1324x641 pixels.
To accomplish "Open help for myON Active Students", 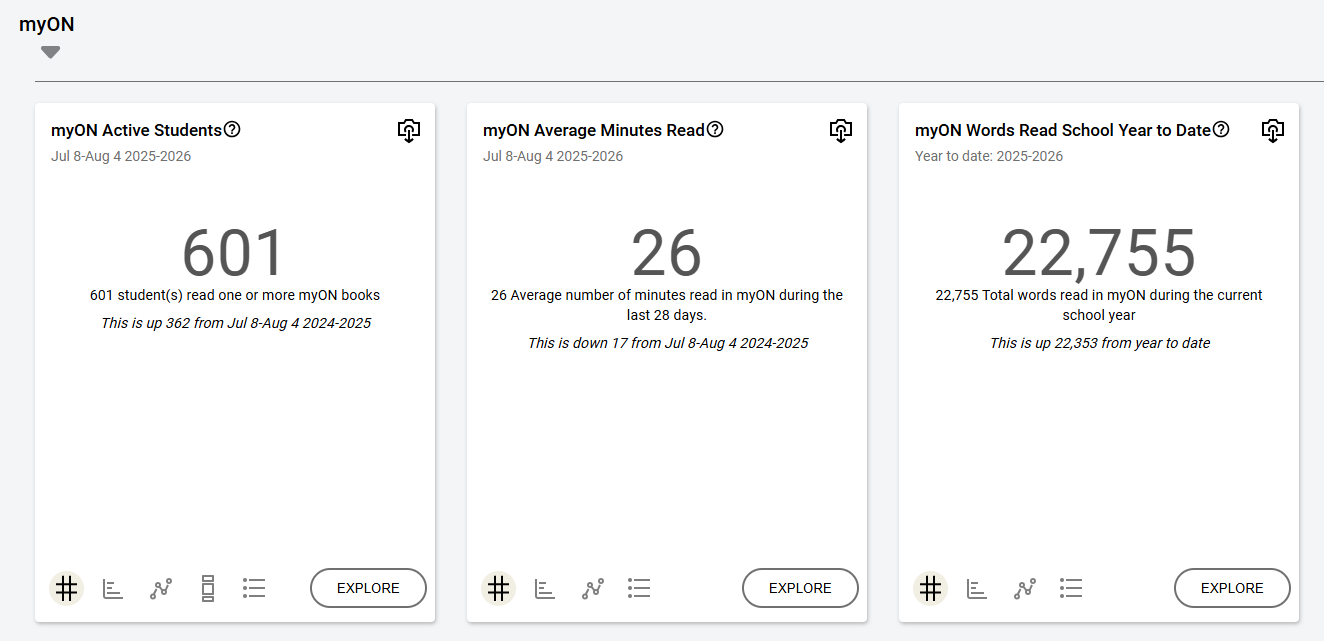I will 232,129.
